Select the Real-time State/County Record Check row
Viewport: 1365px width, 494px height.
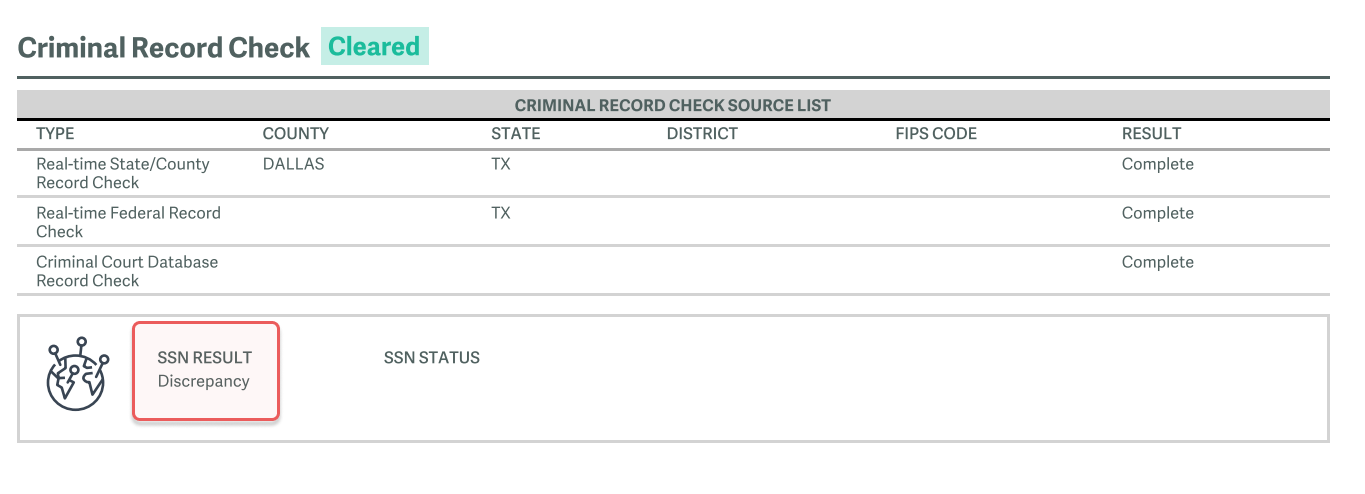pyautogui.click(x=673, y=173)
